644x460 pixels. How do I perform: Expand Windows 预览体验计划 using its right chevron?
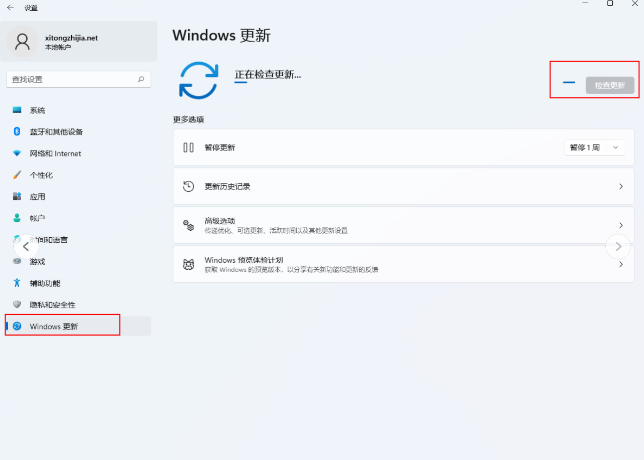coord(621,264)
